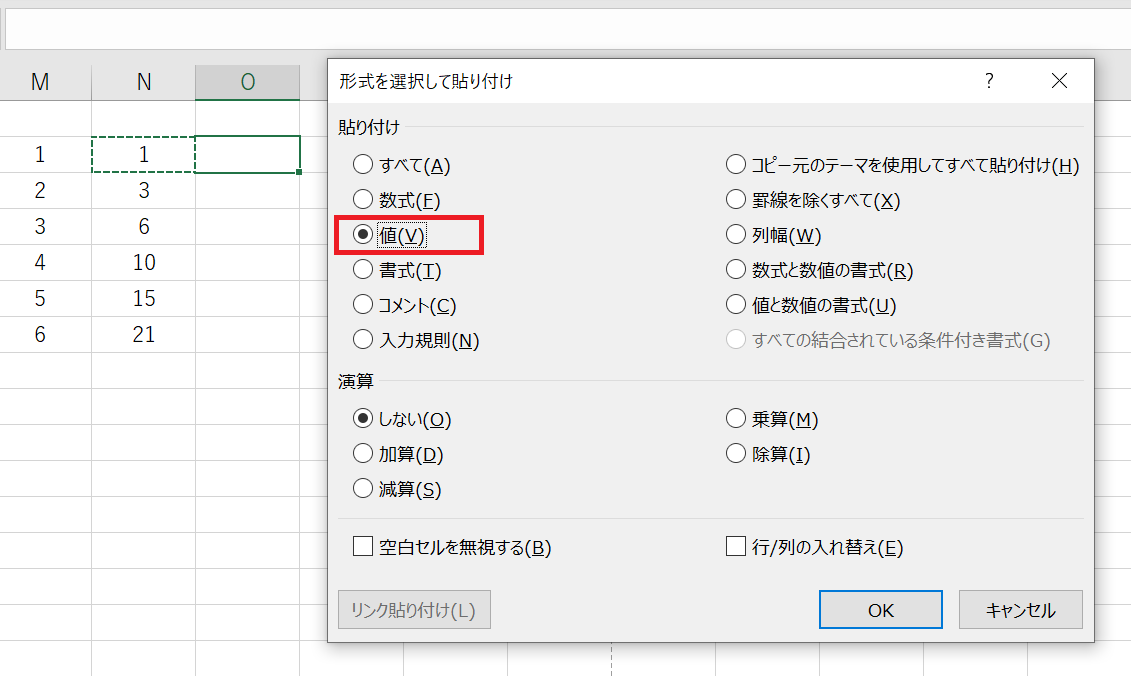Choose the 乗算(M) operation

(x=736, y=419)
